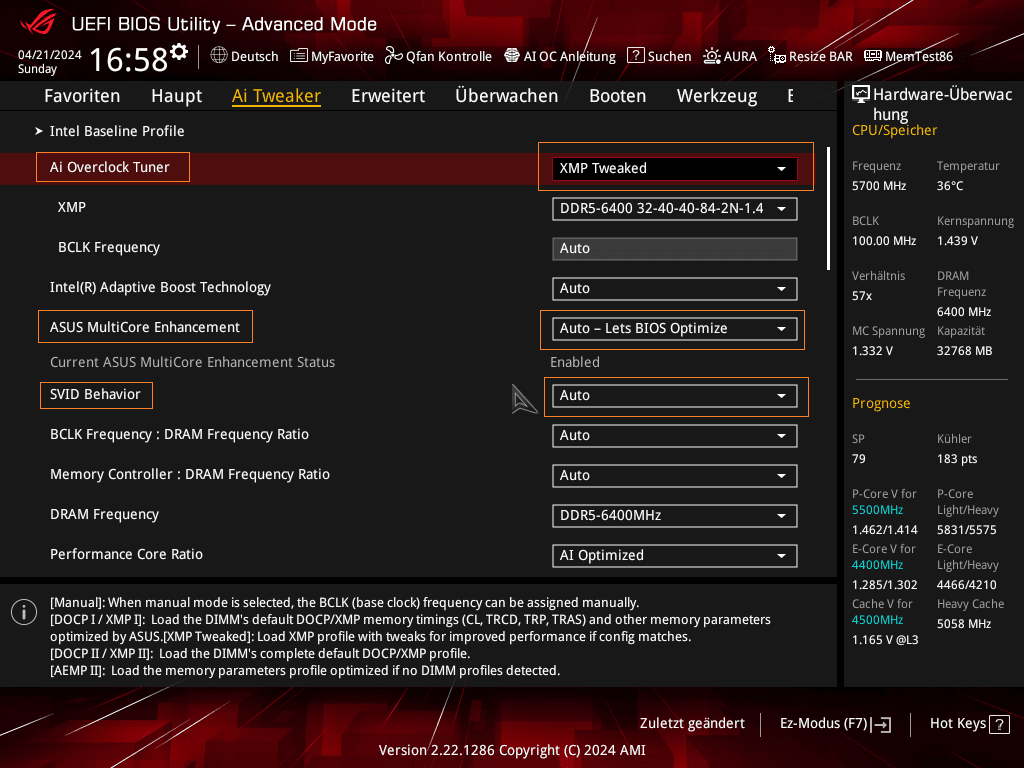Open Ai Overclock Tuner XMP Tweaked dropdown

(675, 168)
